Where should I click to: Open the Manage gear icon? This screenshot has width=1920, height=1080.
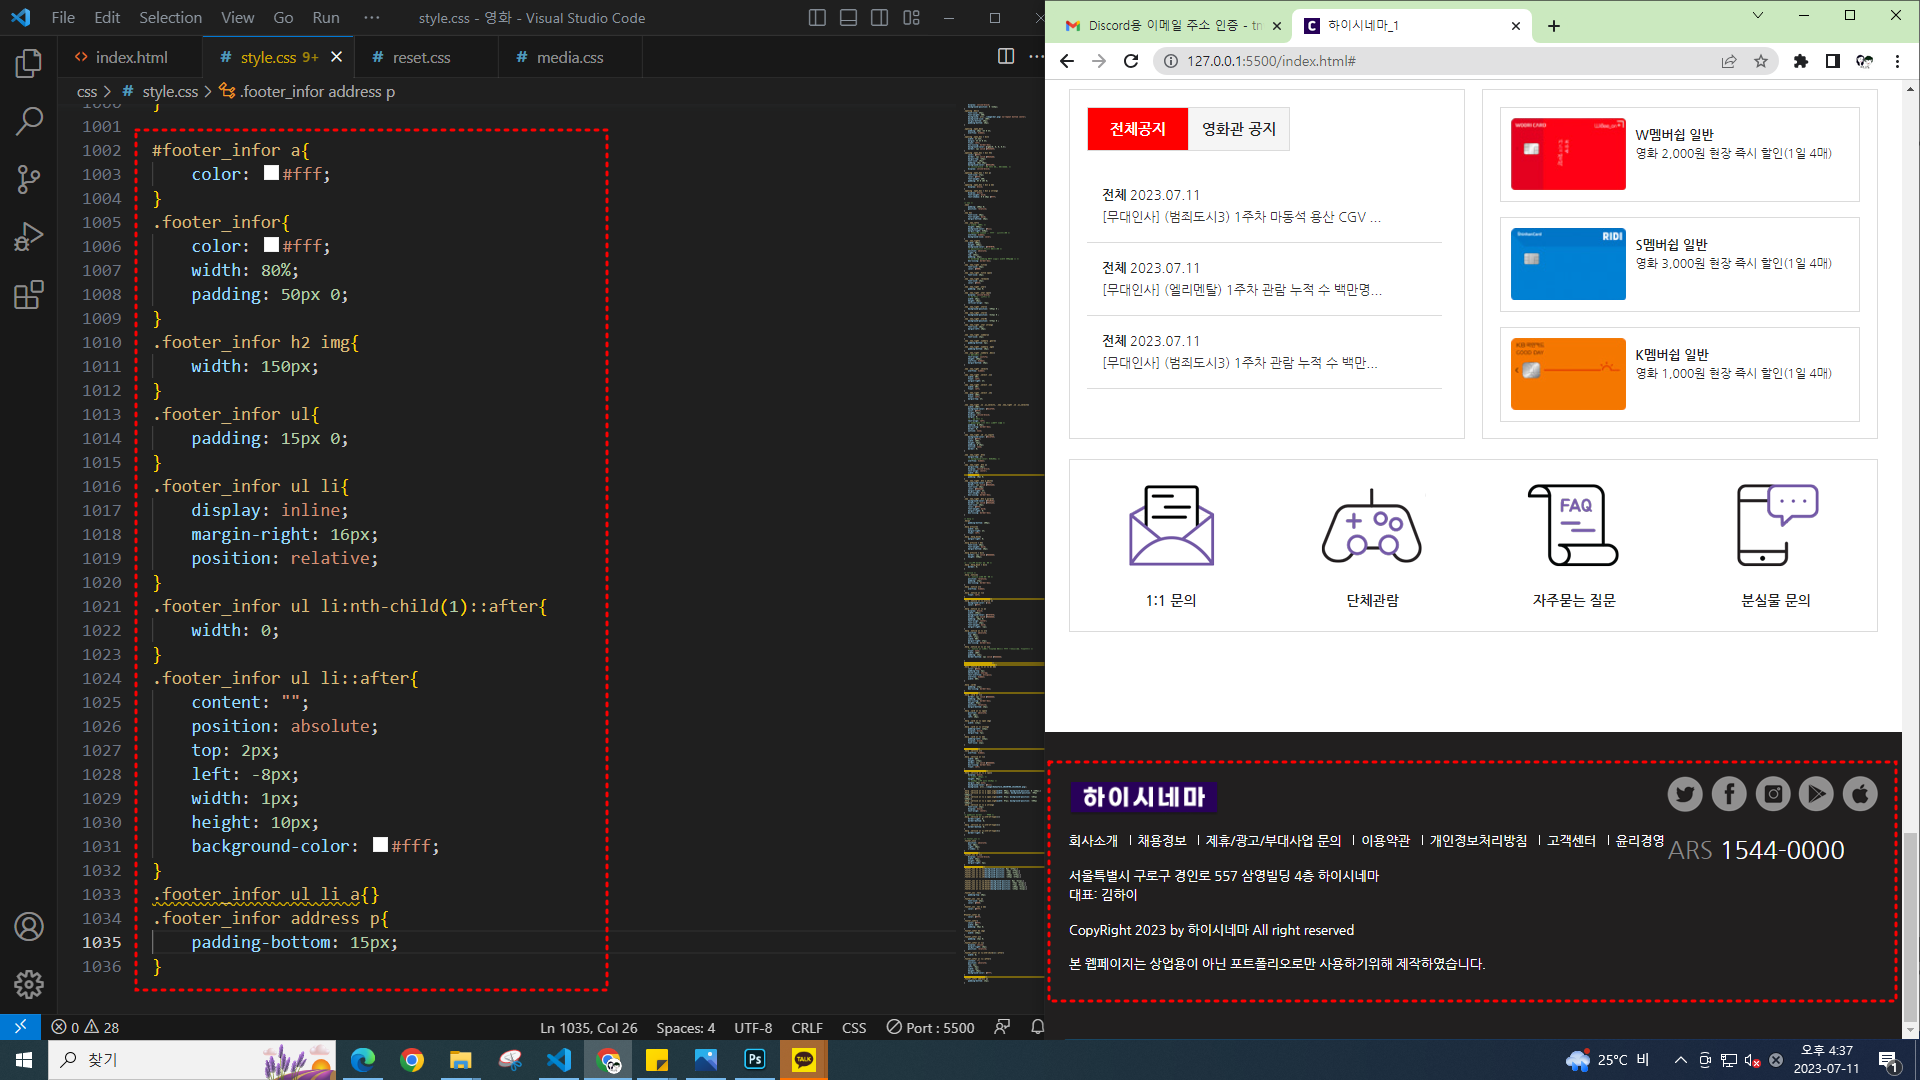pyautogui.click(x=29, y=984)
